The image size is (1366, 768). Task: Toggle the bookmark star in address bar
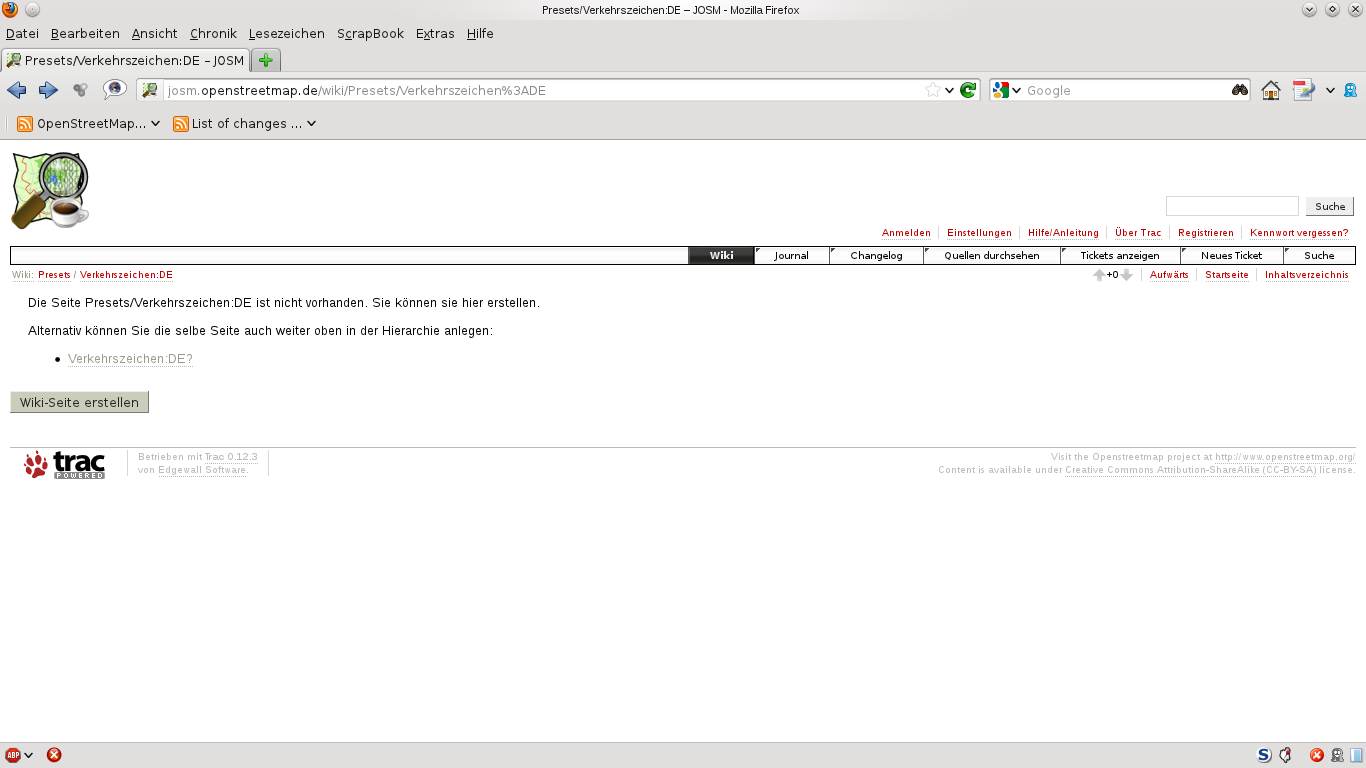pyautogui.click(x=933, y=90)
